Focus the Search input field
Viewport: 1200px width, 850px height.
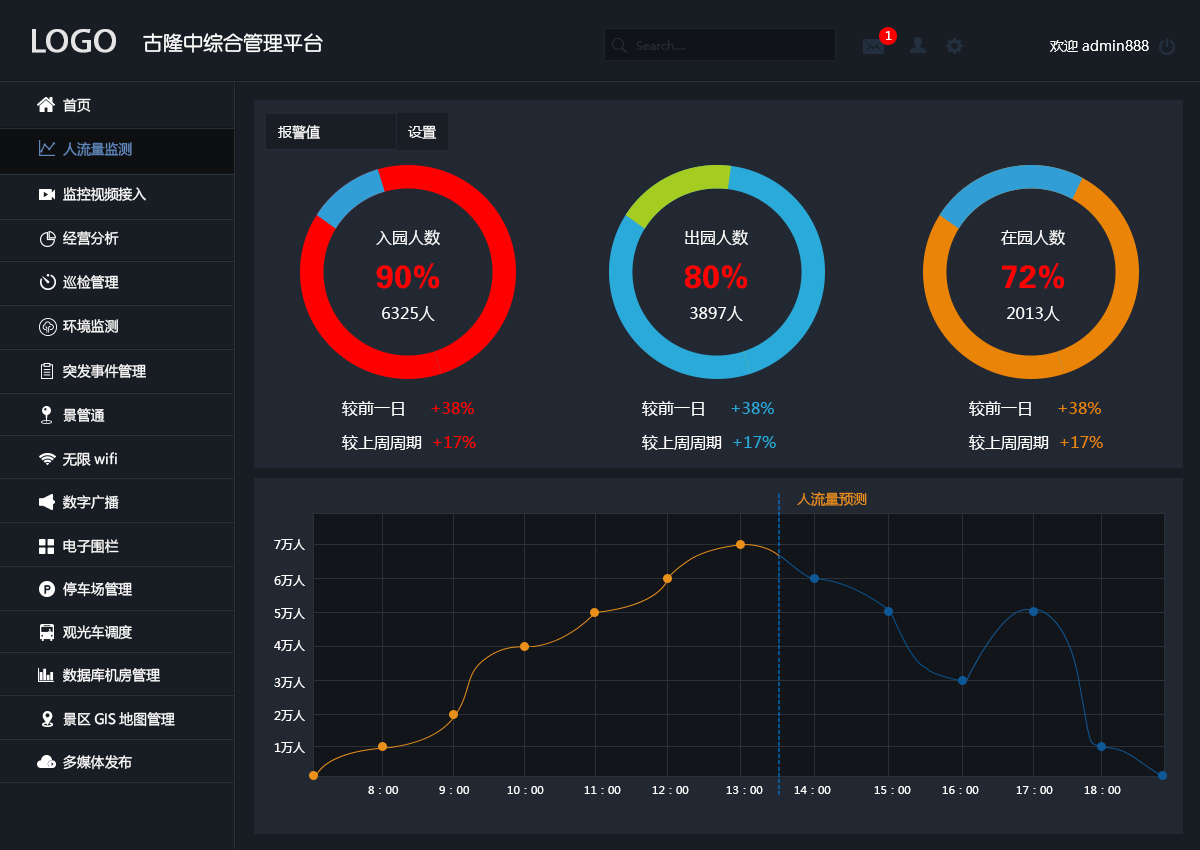(730, 45)
